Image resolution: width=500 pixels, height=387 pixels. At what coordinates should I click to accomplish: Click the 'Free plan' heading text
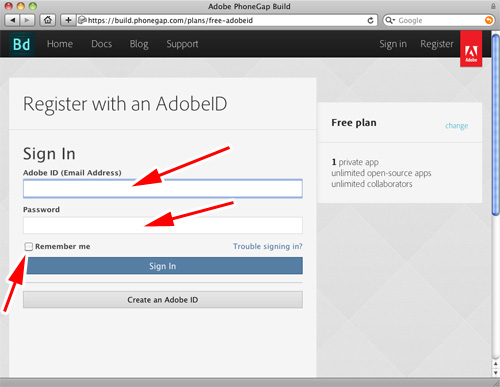354,123
